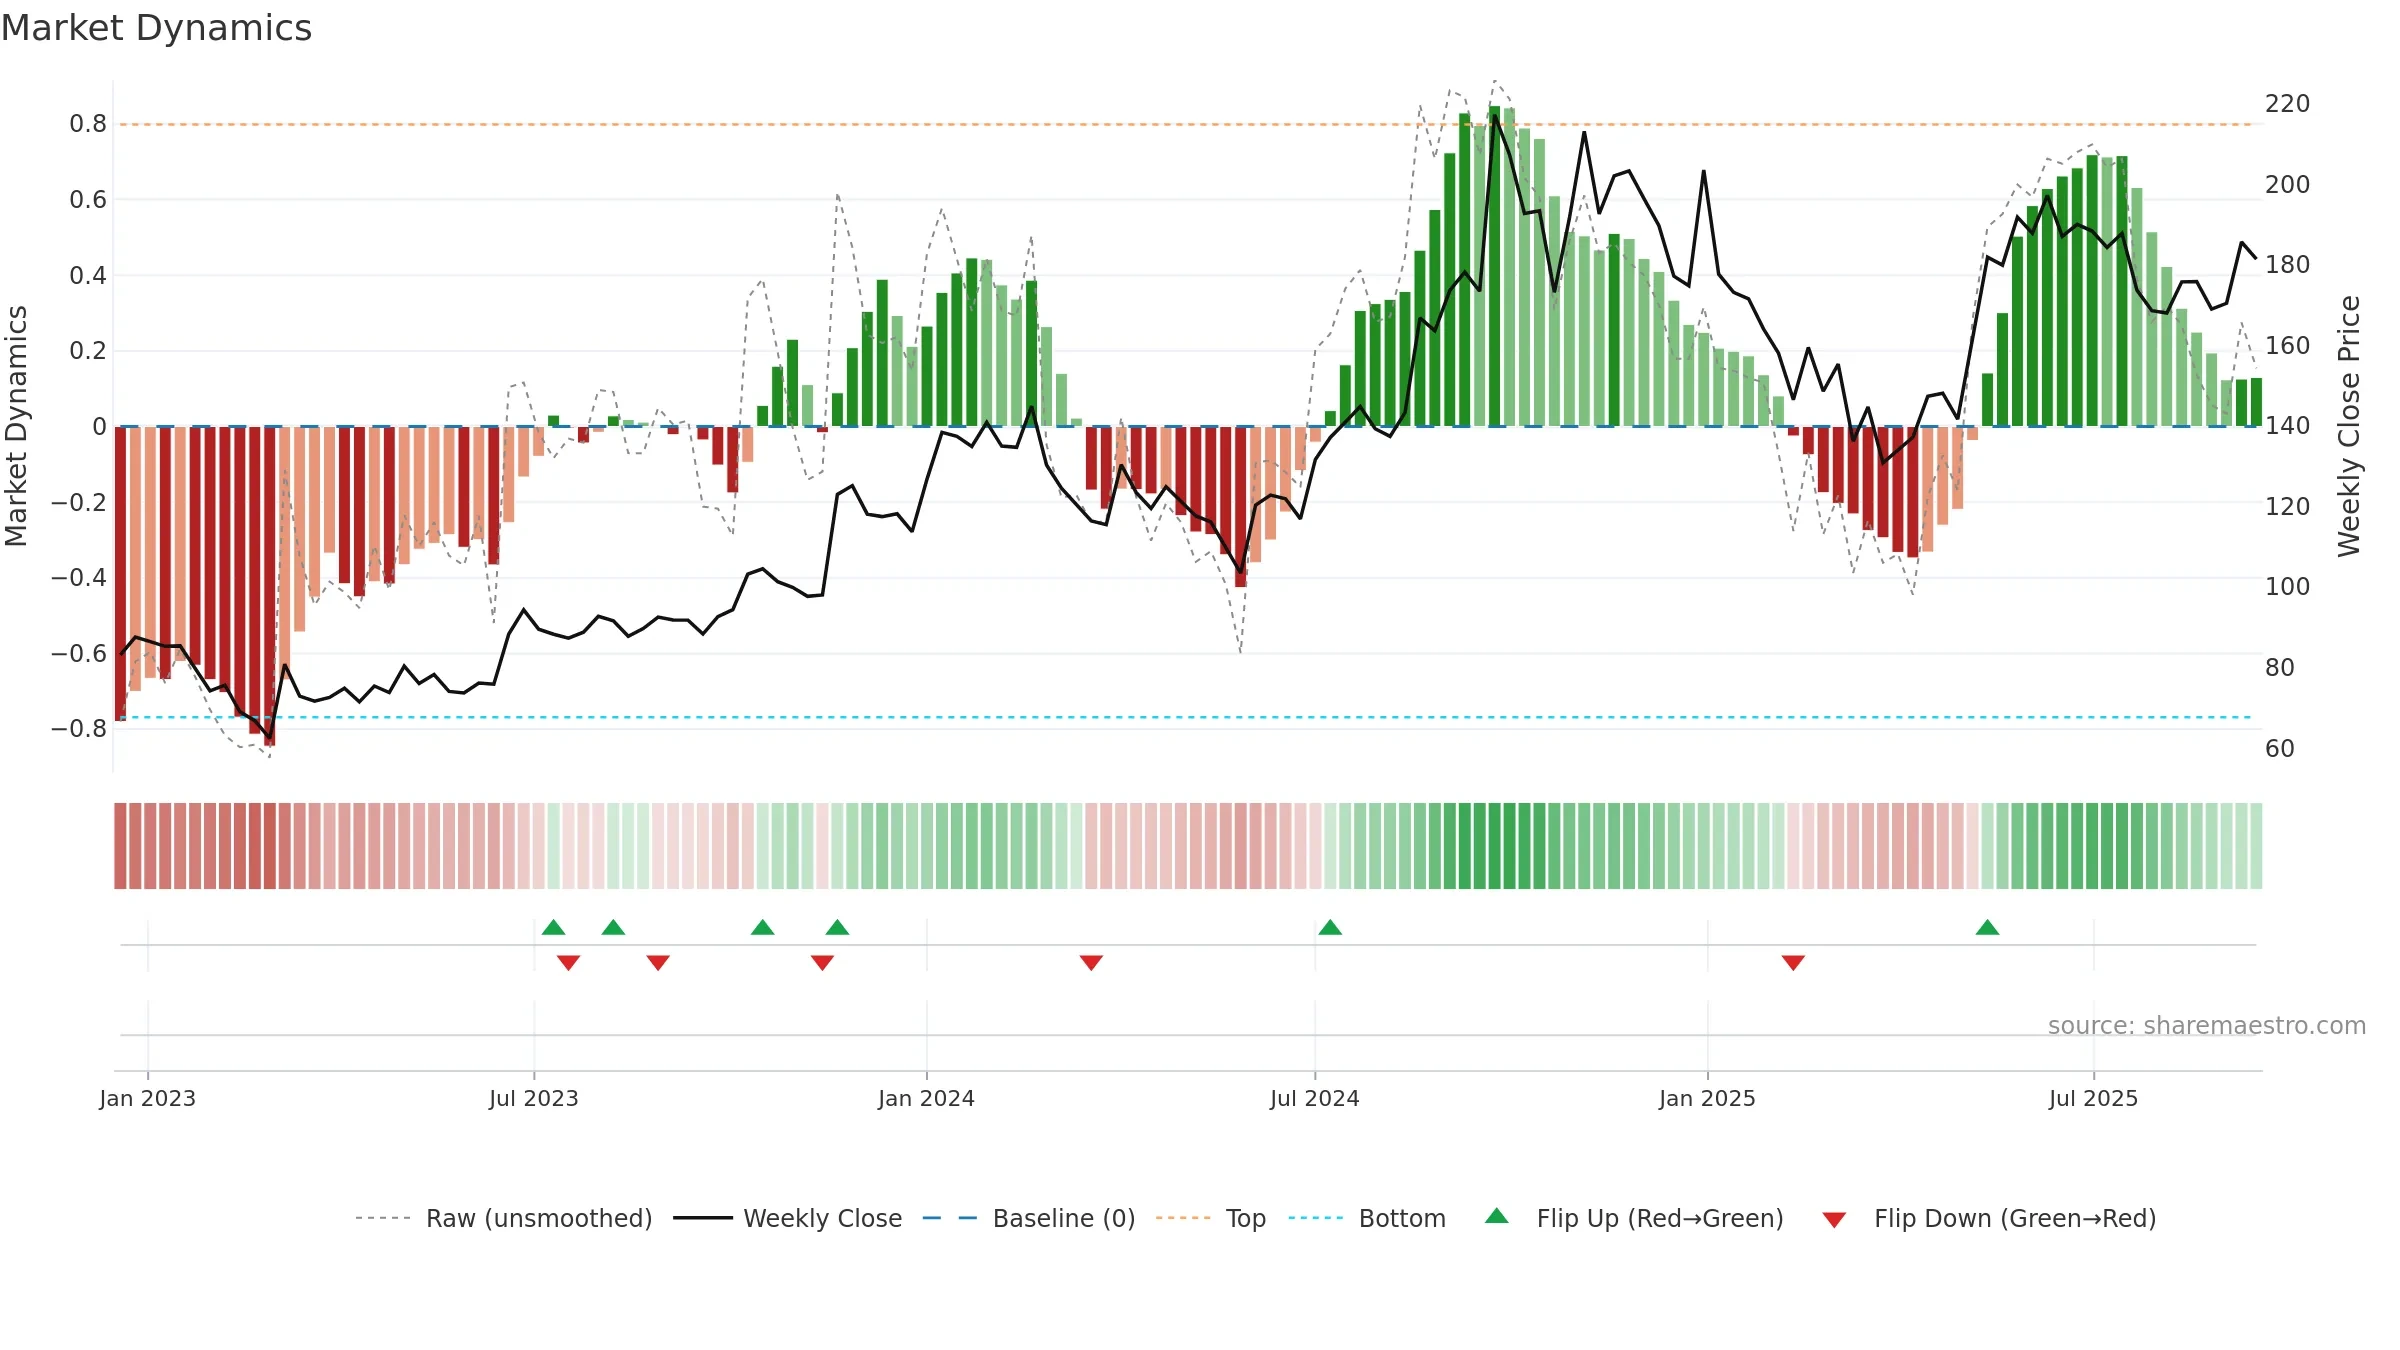
Task: Click the Jan 2025 axis label
Action: pyautogui.click(x=1707, y=1098)
